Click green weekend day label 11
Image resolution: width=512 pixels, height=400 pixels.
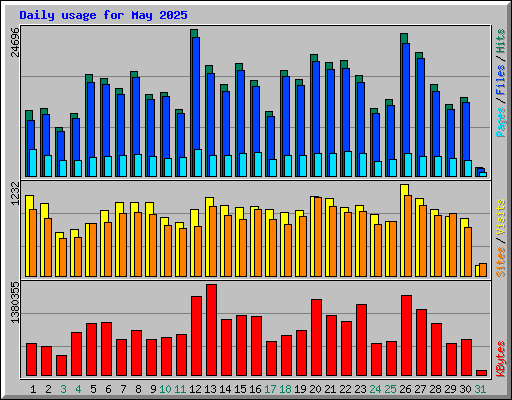click(x=180, y=389)
